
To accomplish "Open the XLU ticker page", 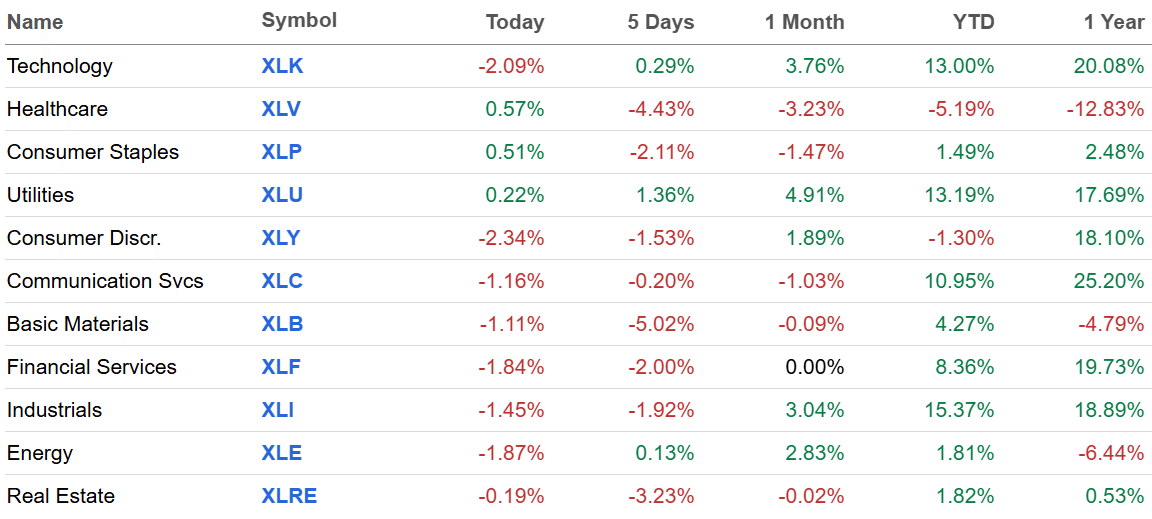I will 282,196.
